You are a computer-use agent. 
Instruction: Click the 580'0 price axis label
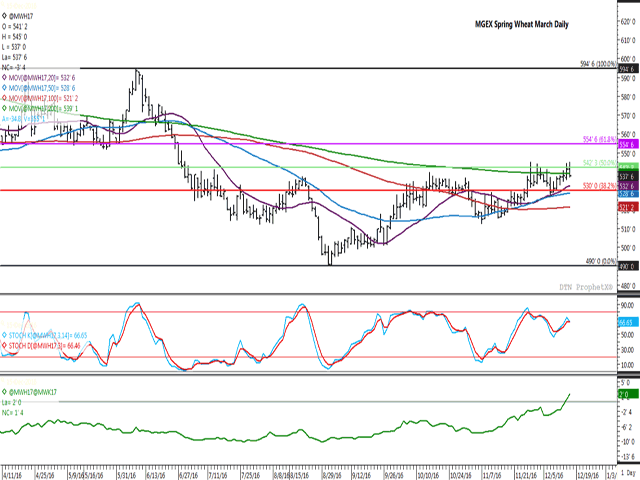click(x=628, y=97)
